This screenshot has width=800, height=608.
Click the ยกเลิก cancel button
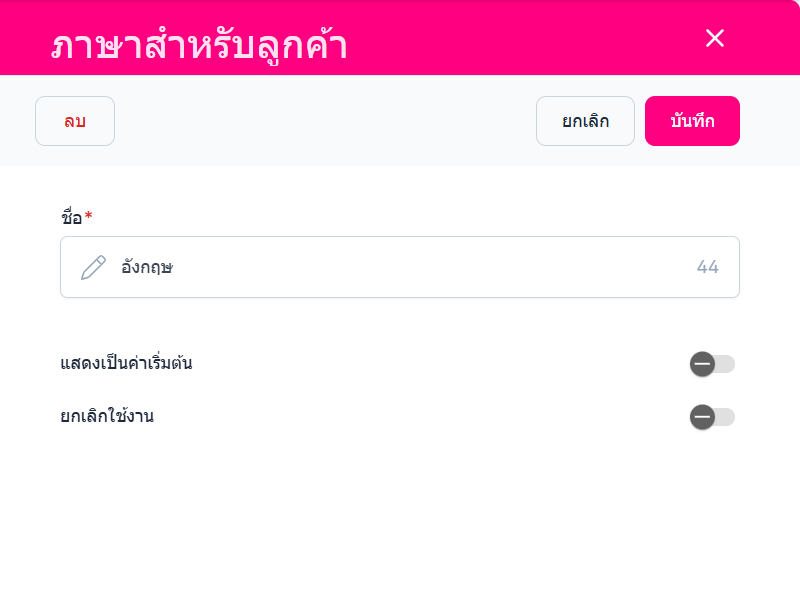point(585,121)
